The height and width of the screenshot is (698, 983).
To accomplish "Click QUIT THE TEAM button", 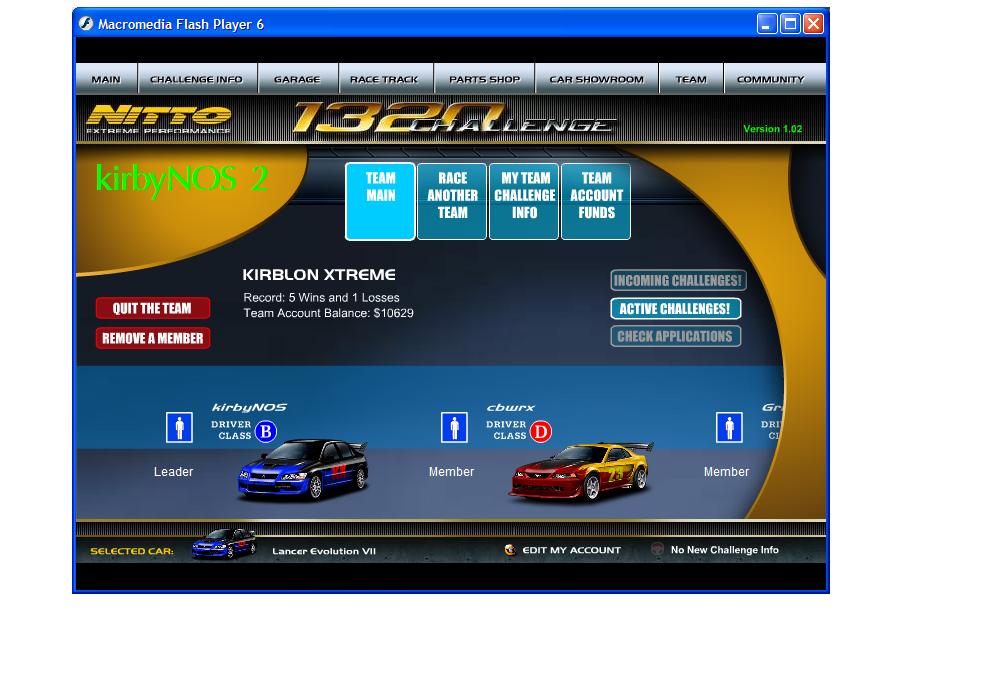I will 152,308.
